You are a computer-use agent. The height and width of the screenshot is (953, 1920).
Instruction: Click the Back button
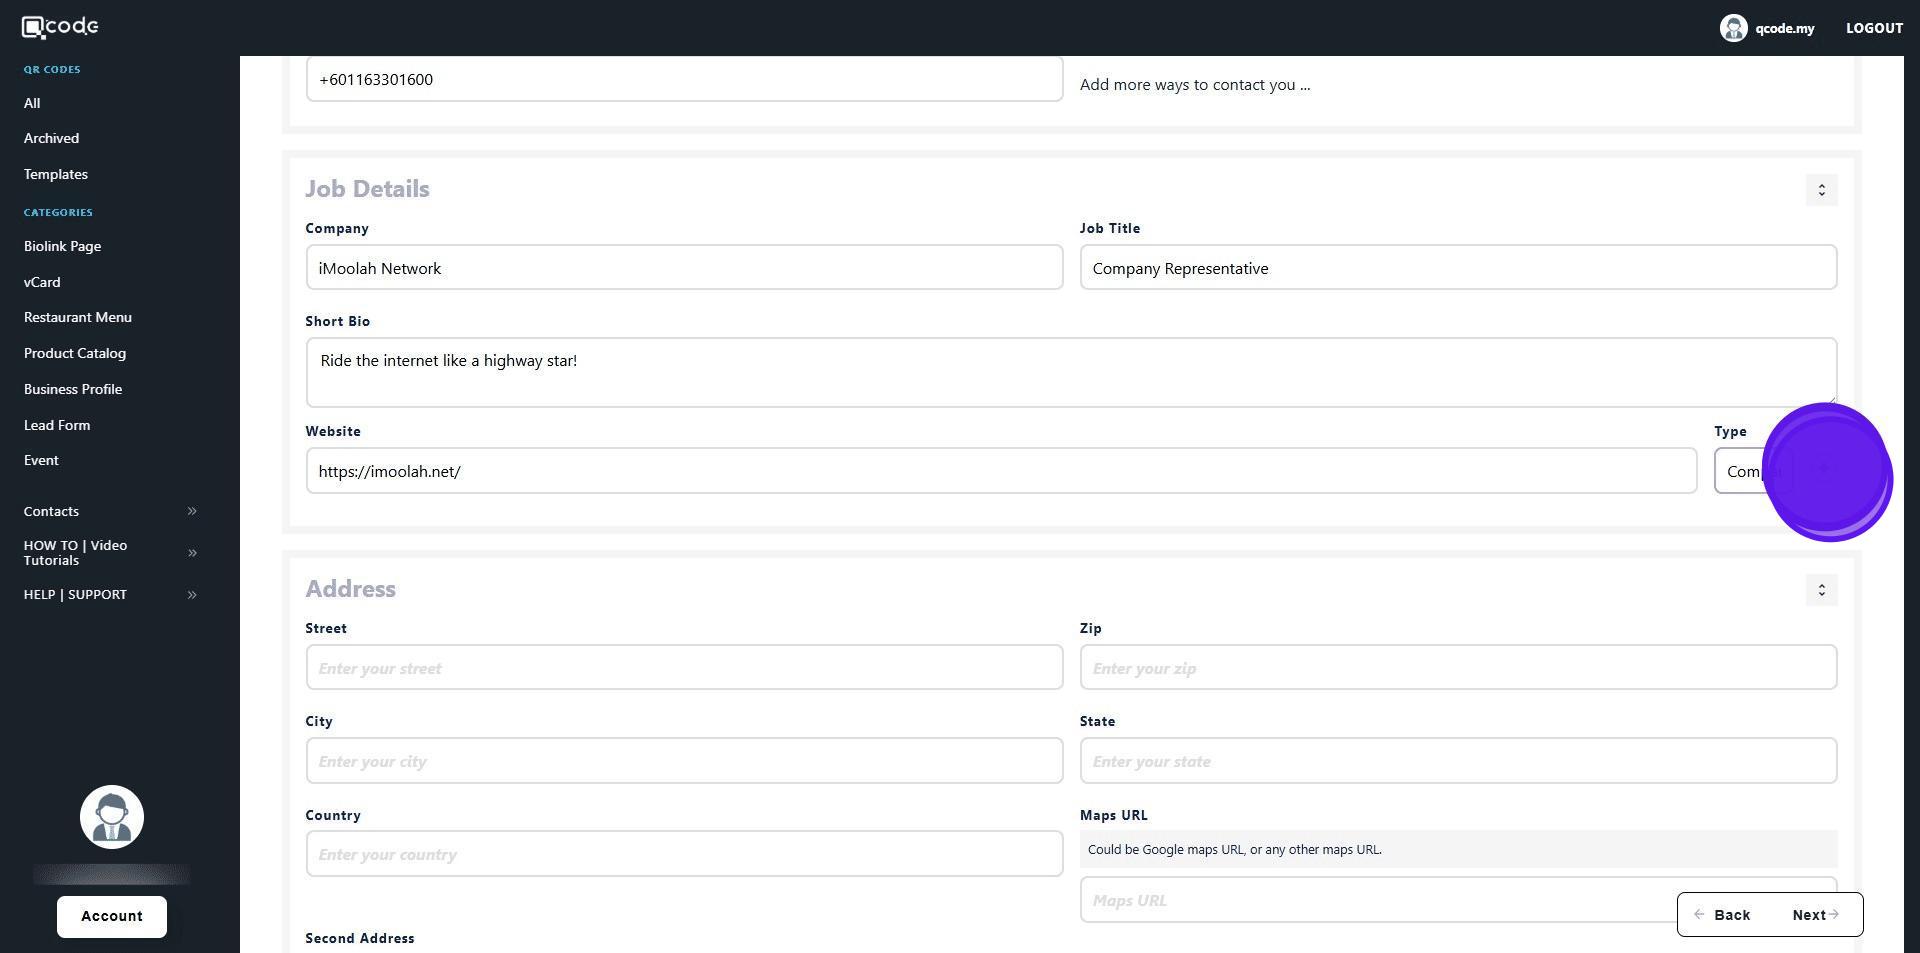coord(1722,915)
